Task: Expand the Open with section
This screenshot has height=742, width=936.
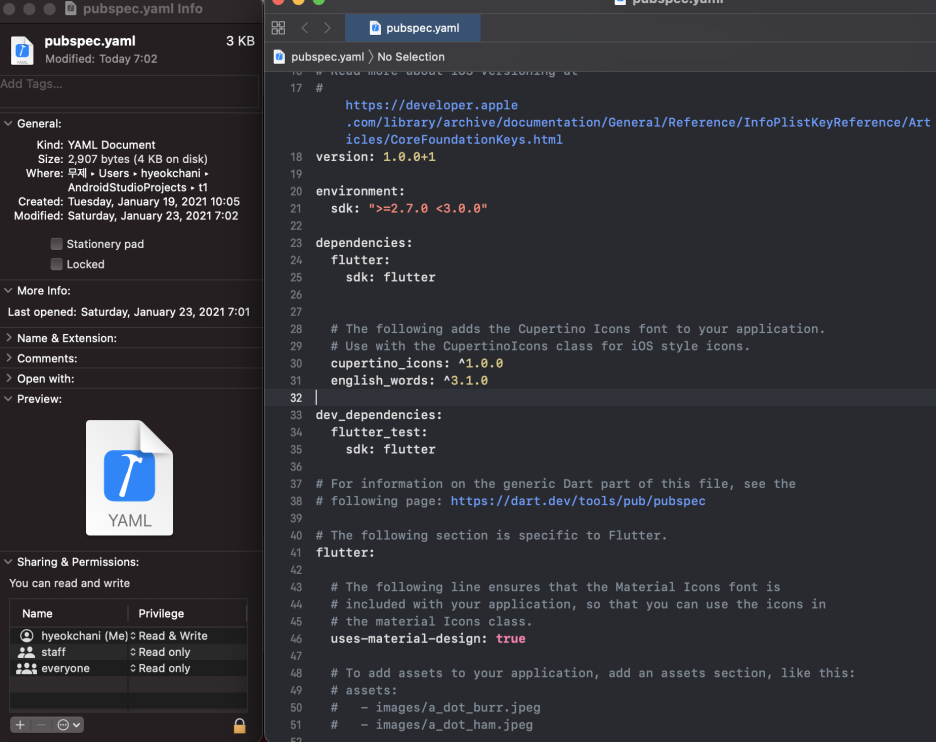Action: (8, 378)
